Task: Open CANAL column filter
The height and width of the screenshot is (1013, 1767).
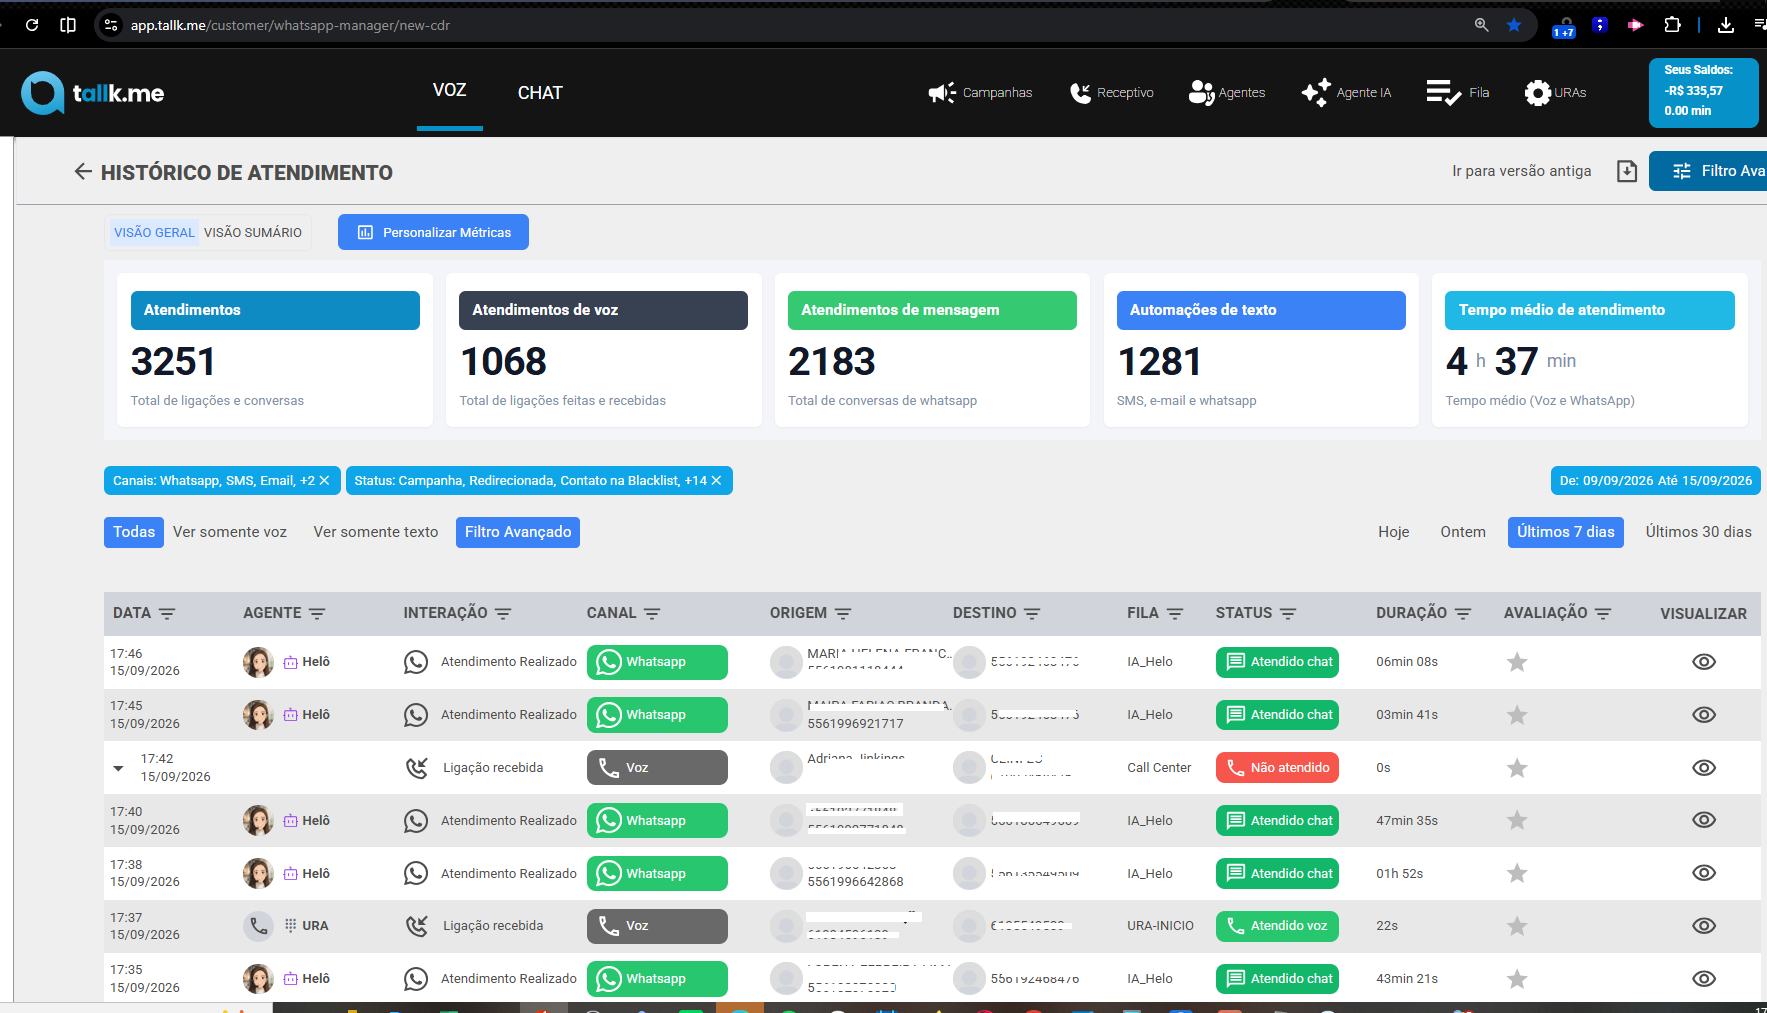Action: (652, 614)
